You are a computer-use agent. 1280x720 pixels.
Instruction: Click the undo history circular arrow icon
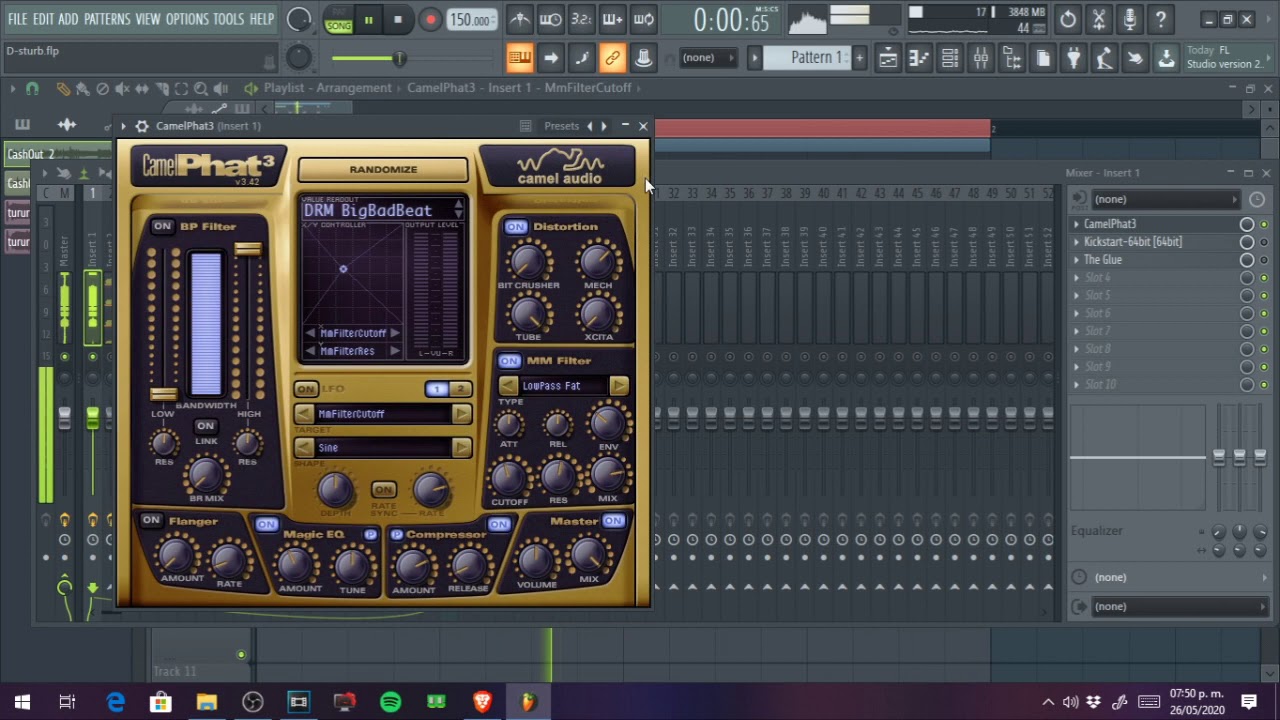[x=1068, y=19]
